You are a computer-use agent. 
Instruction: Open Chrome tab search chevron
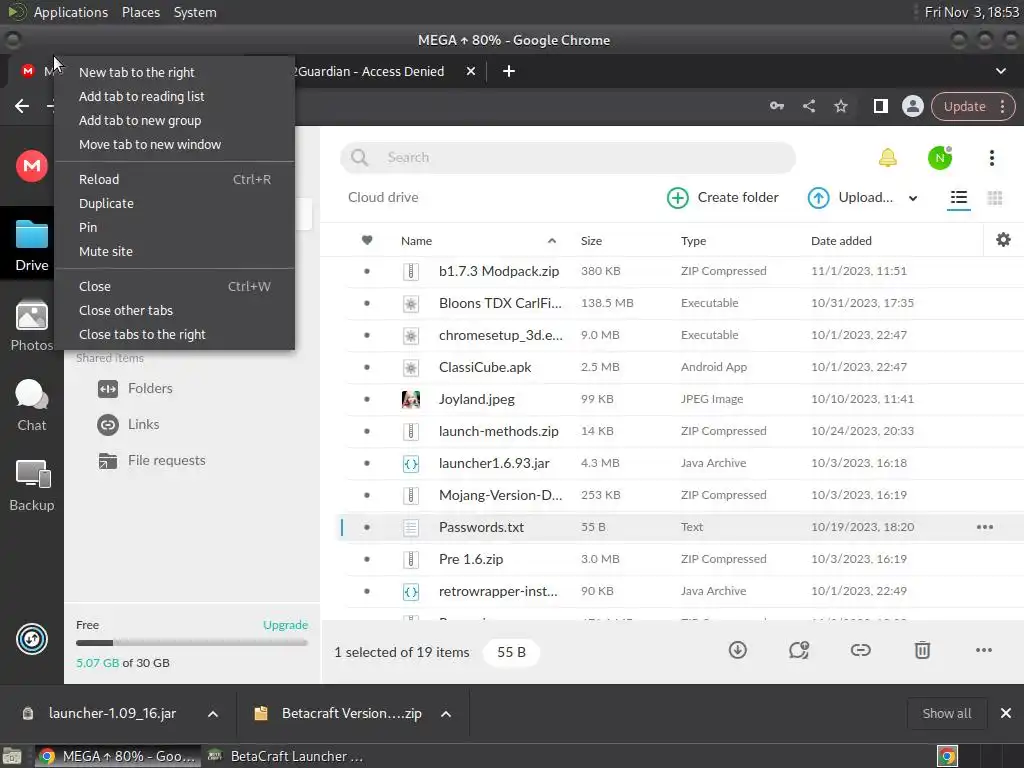[x=1000, y=71]
